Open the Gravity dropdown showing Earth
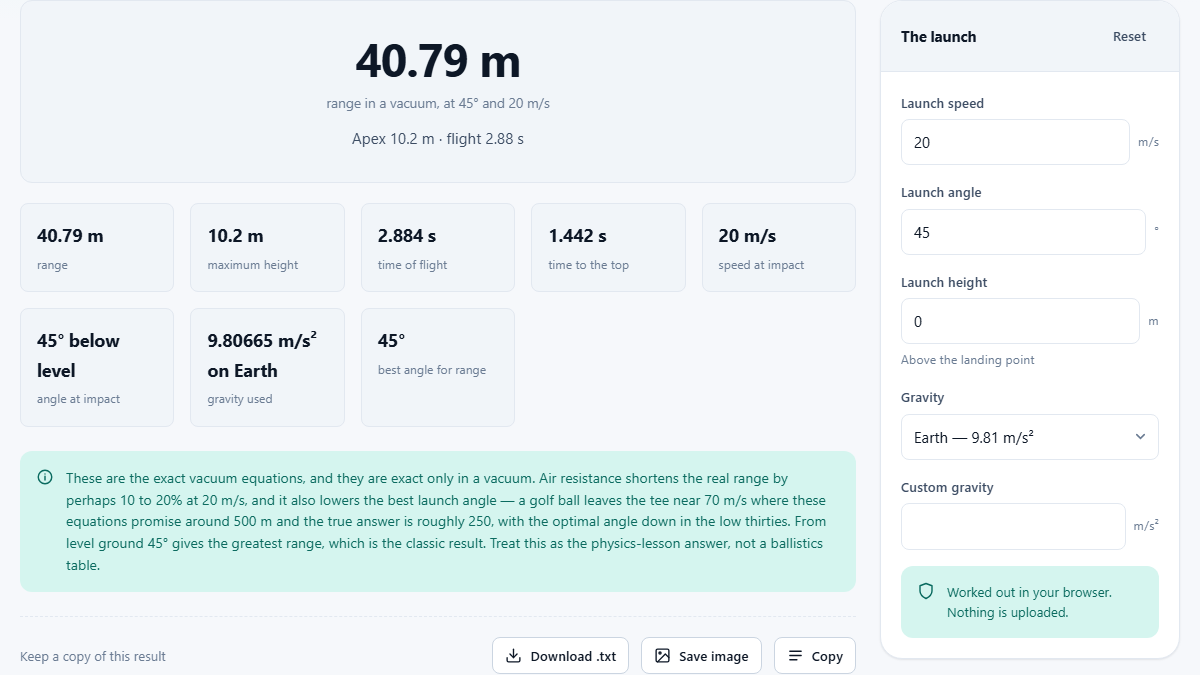Image resolution: width=1200 pixels, height=675 pixels. (x=1030, y=437)
